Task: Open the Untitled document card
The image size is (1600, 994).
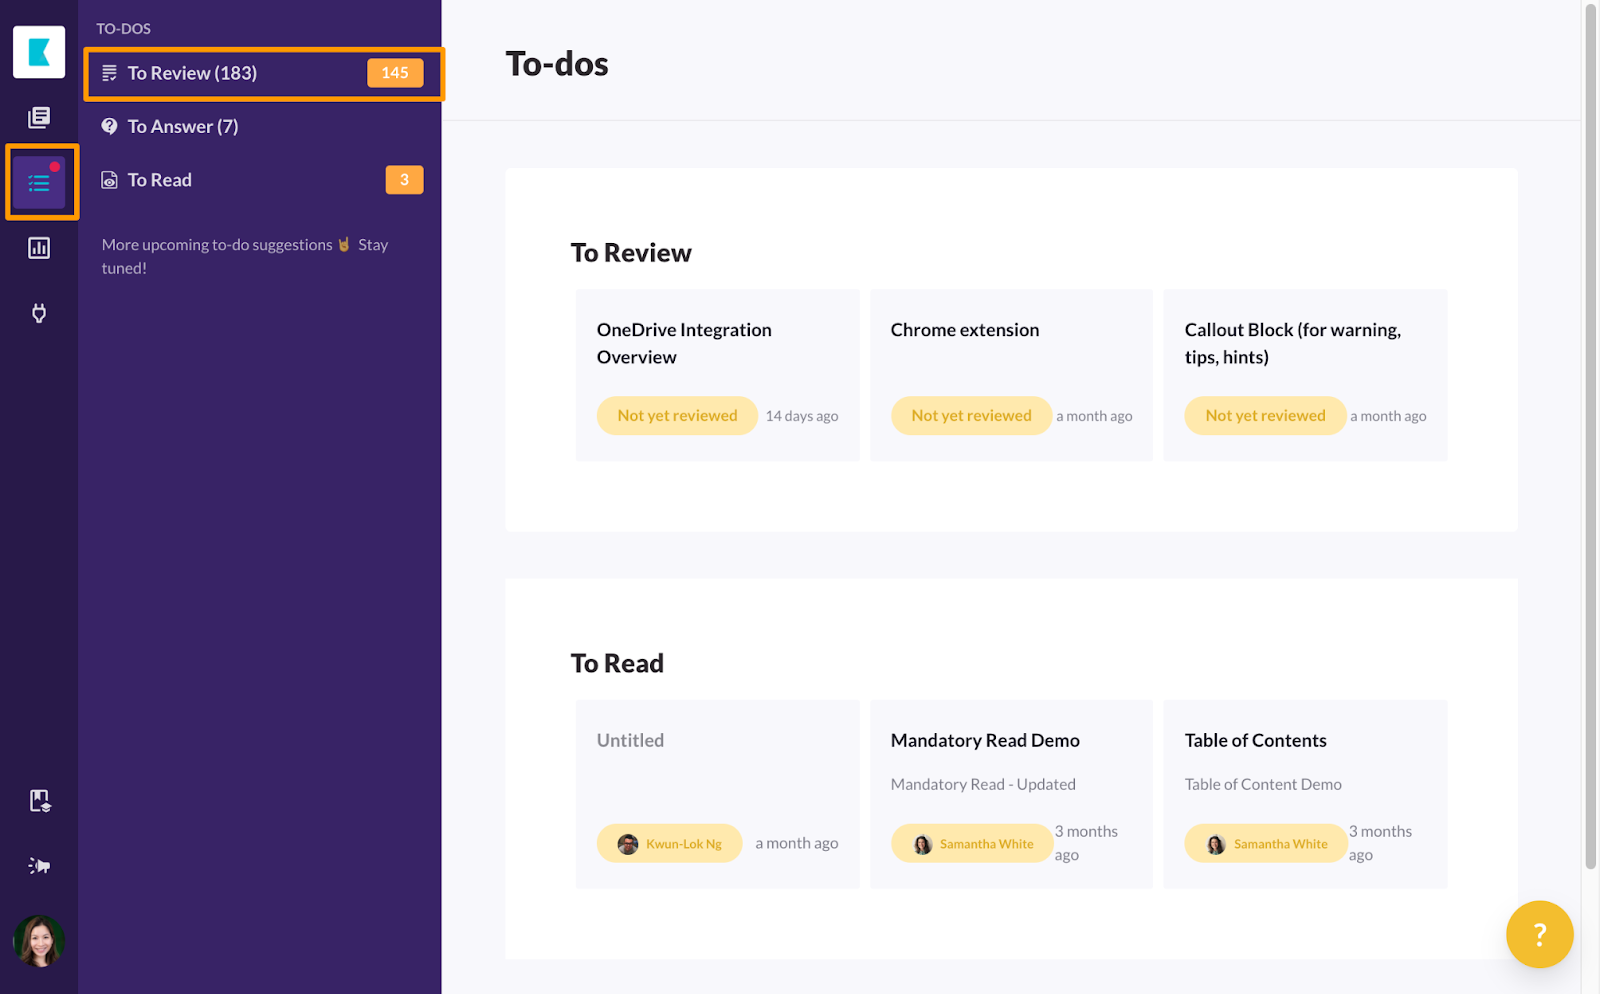Action: [x=630, y=740]
